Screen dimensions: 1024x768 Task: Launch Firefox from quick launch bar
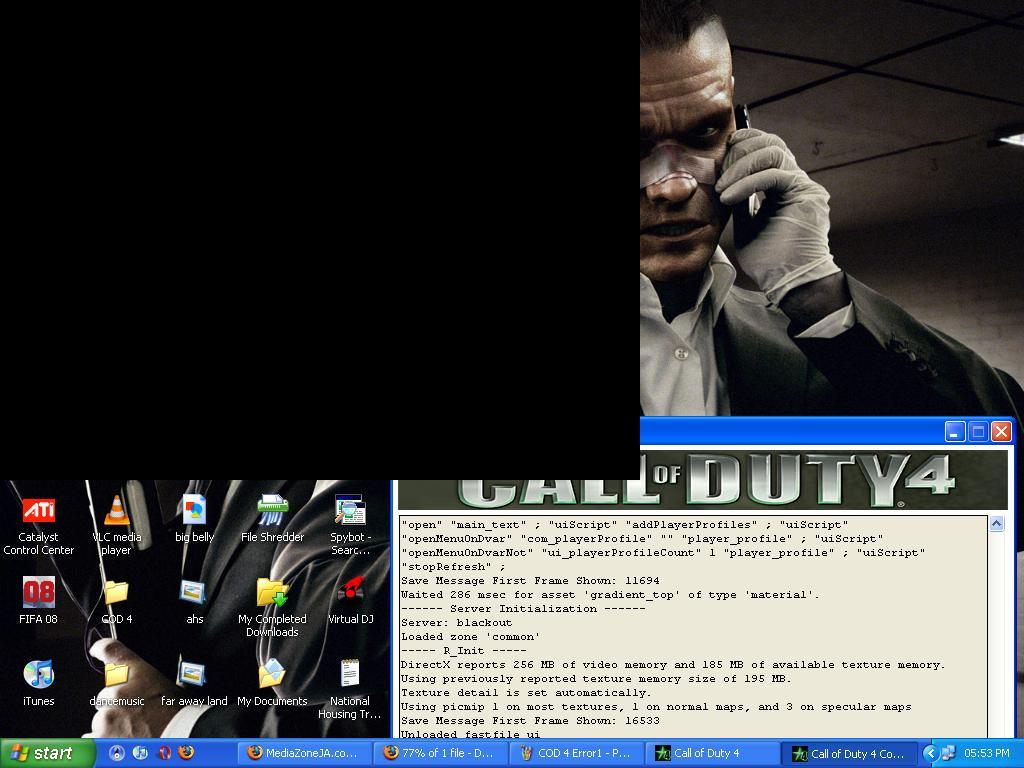click(186, 753)
